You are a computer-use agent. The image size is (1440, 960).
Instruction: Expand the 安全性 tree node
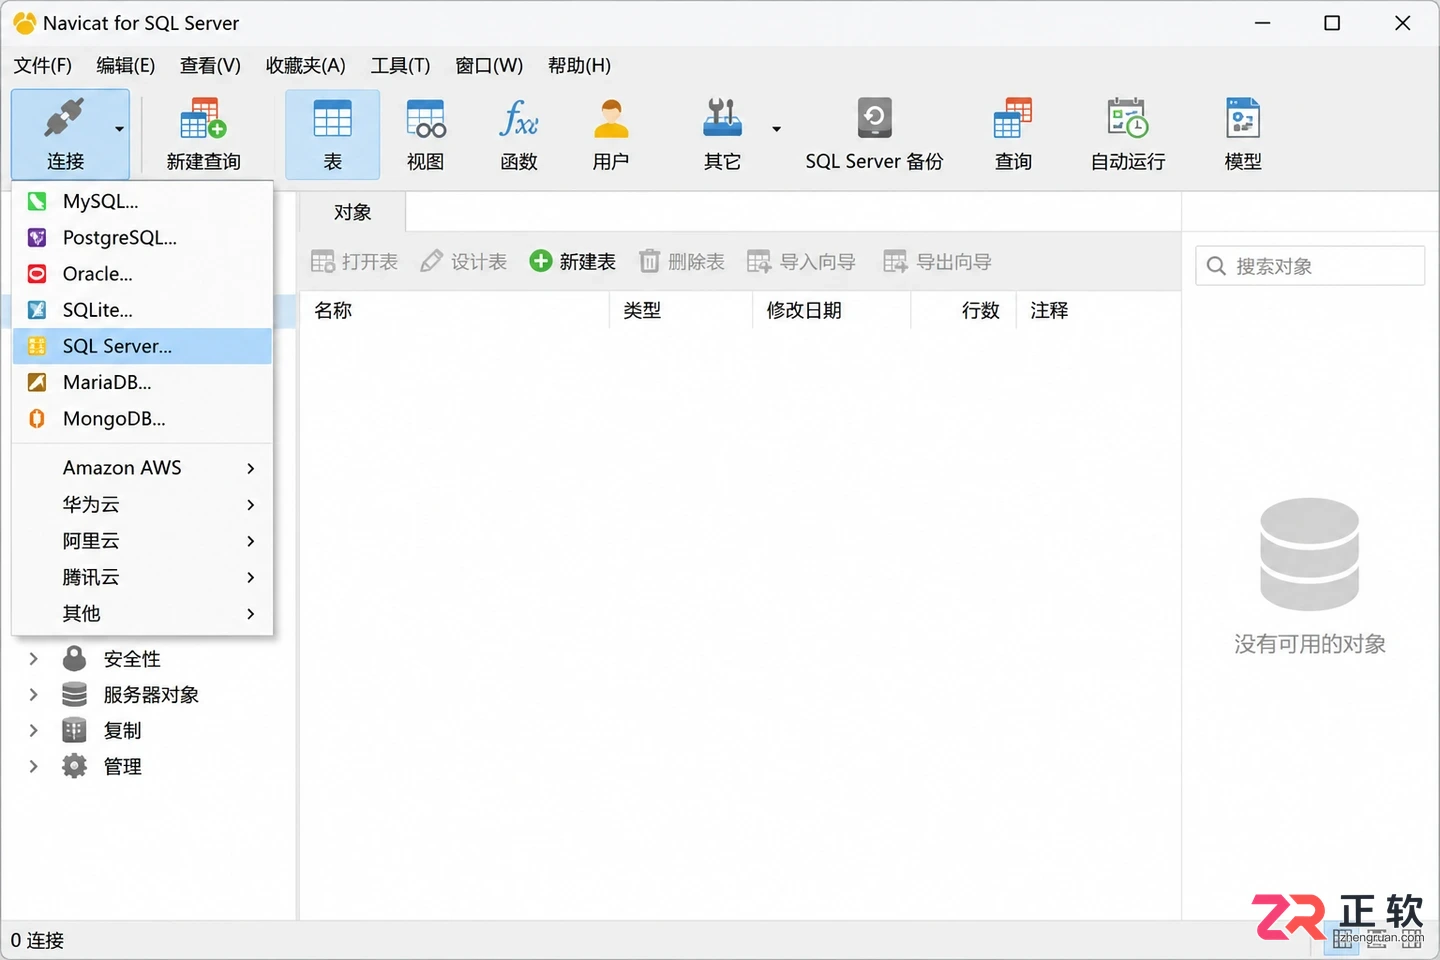[33, 659]
